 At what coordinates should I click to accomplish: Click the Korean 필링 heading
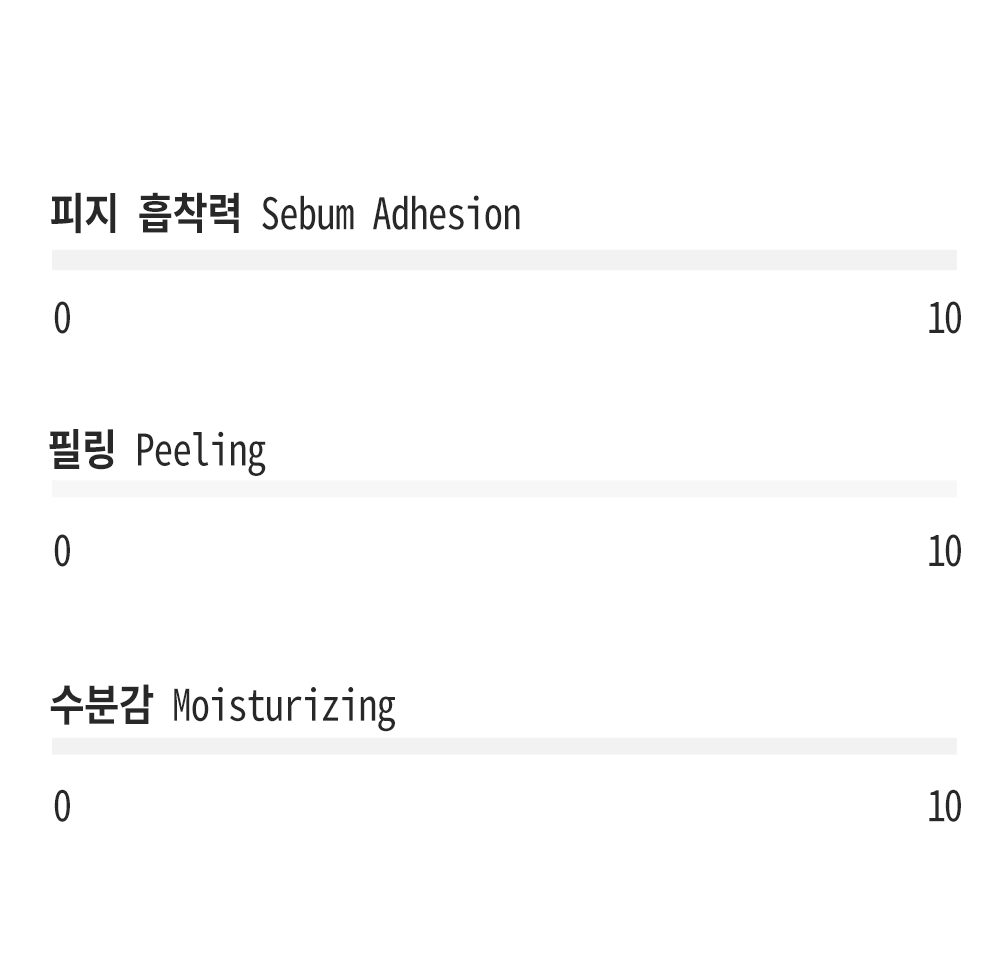[82, 450]
